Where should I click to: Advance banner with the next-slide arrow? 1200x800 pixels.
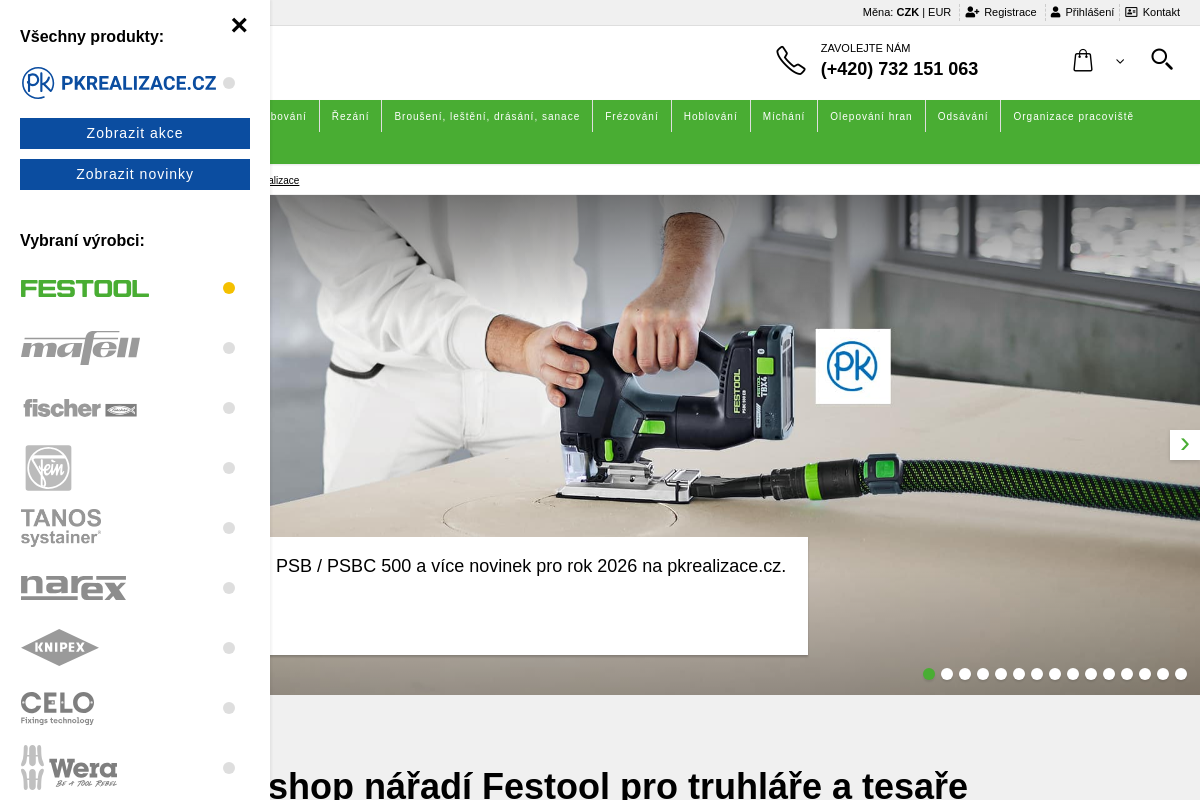point(1185,445)
